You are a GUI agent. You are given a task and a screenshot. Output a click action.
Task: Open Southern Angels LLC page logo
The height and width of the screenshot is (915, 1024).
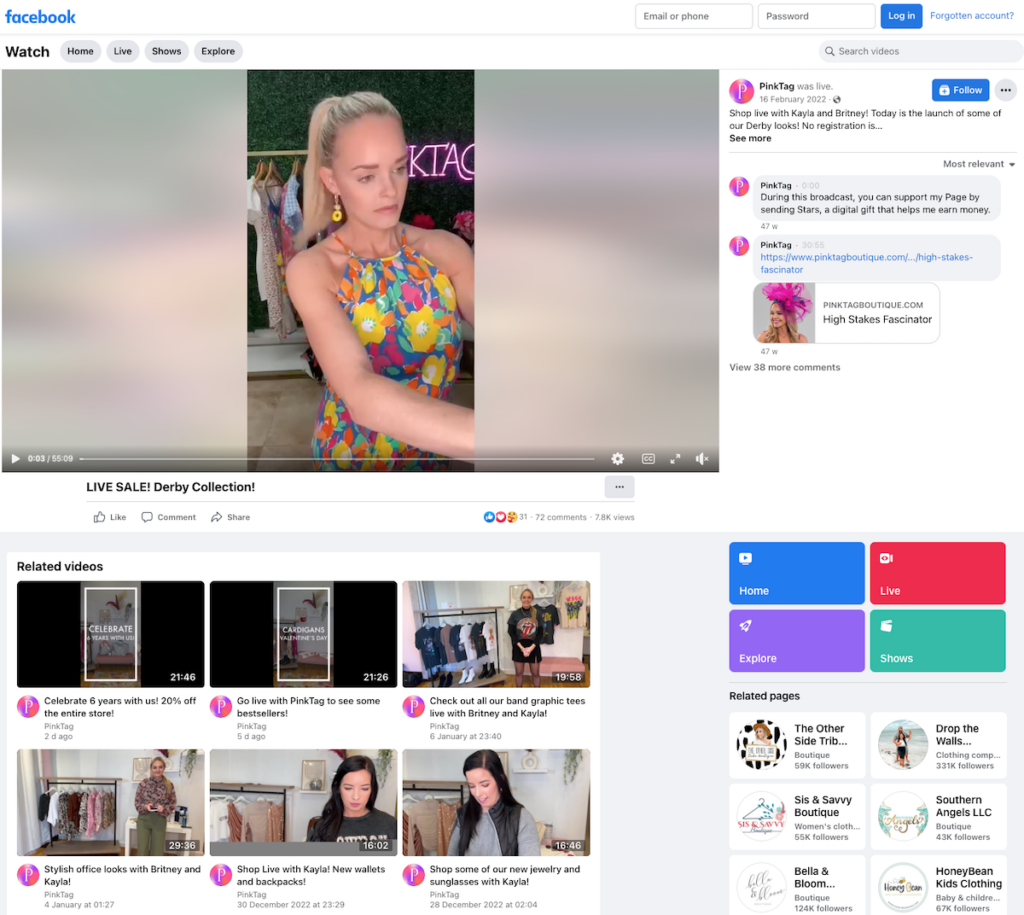(903, 816)
